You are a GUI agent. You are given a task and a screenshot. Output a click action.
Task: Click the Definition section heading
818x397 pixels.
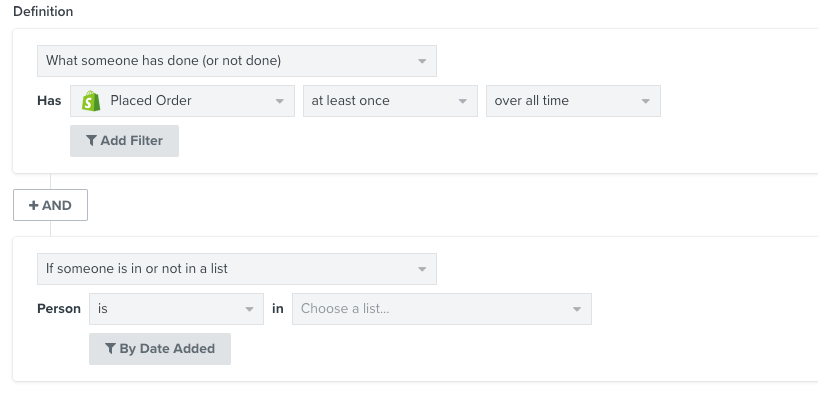pos(43,11)
